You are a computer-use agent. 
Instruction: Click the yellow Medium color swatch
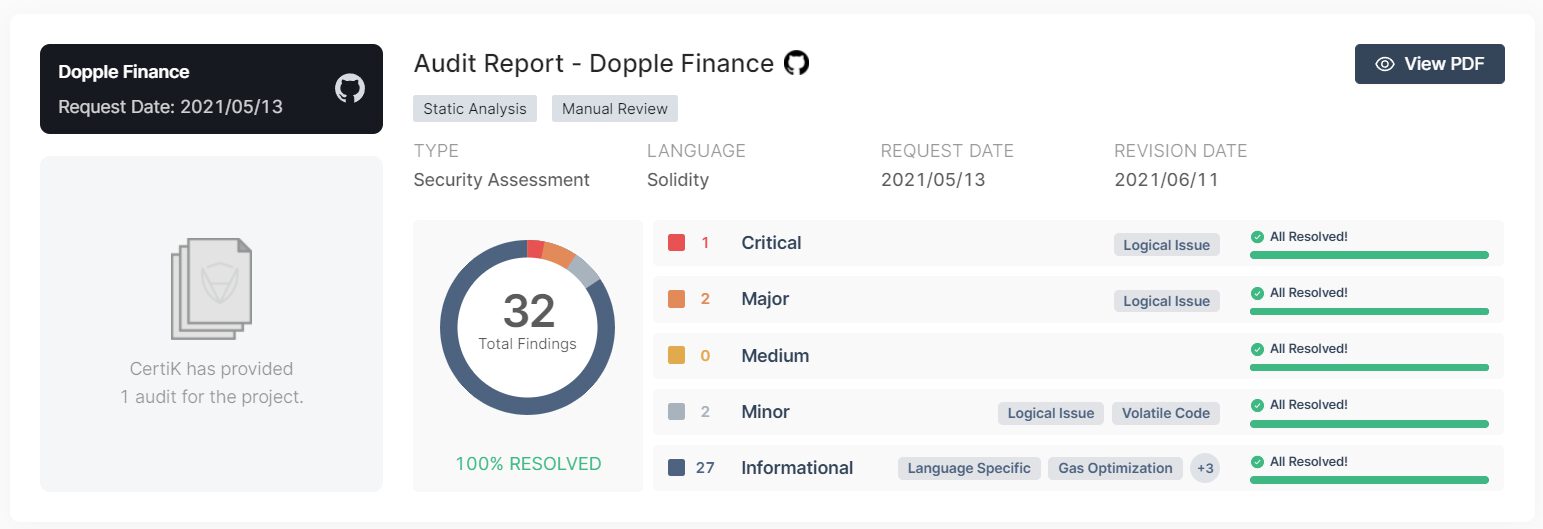click(x=676, y=355)
